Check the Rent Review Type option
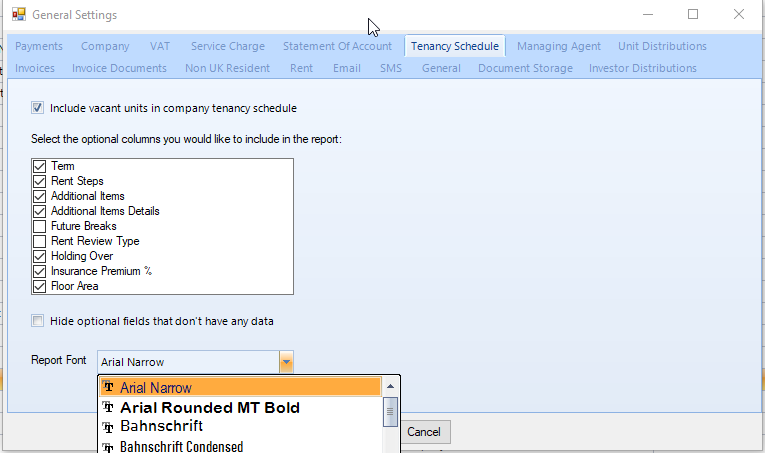Image resolution: width=765 pixels, height=453 pixels. click(40, 241)
